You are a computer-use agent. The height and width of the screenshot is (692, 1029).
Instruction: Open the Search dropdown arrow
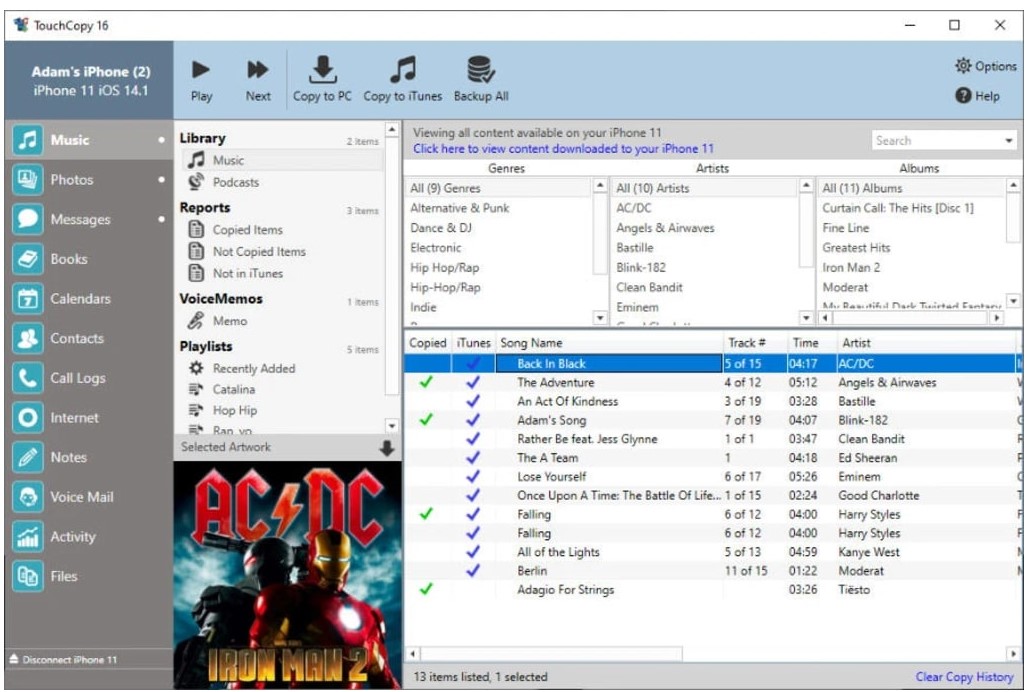[x=1009, y=141]
